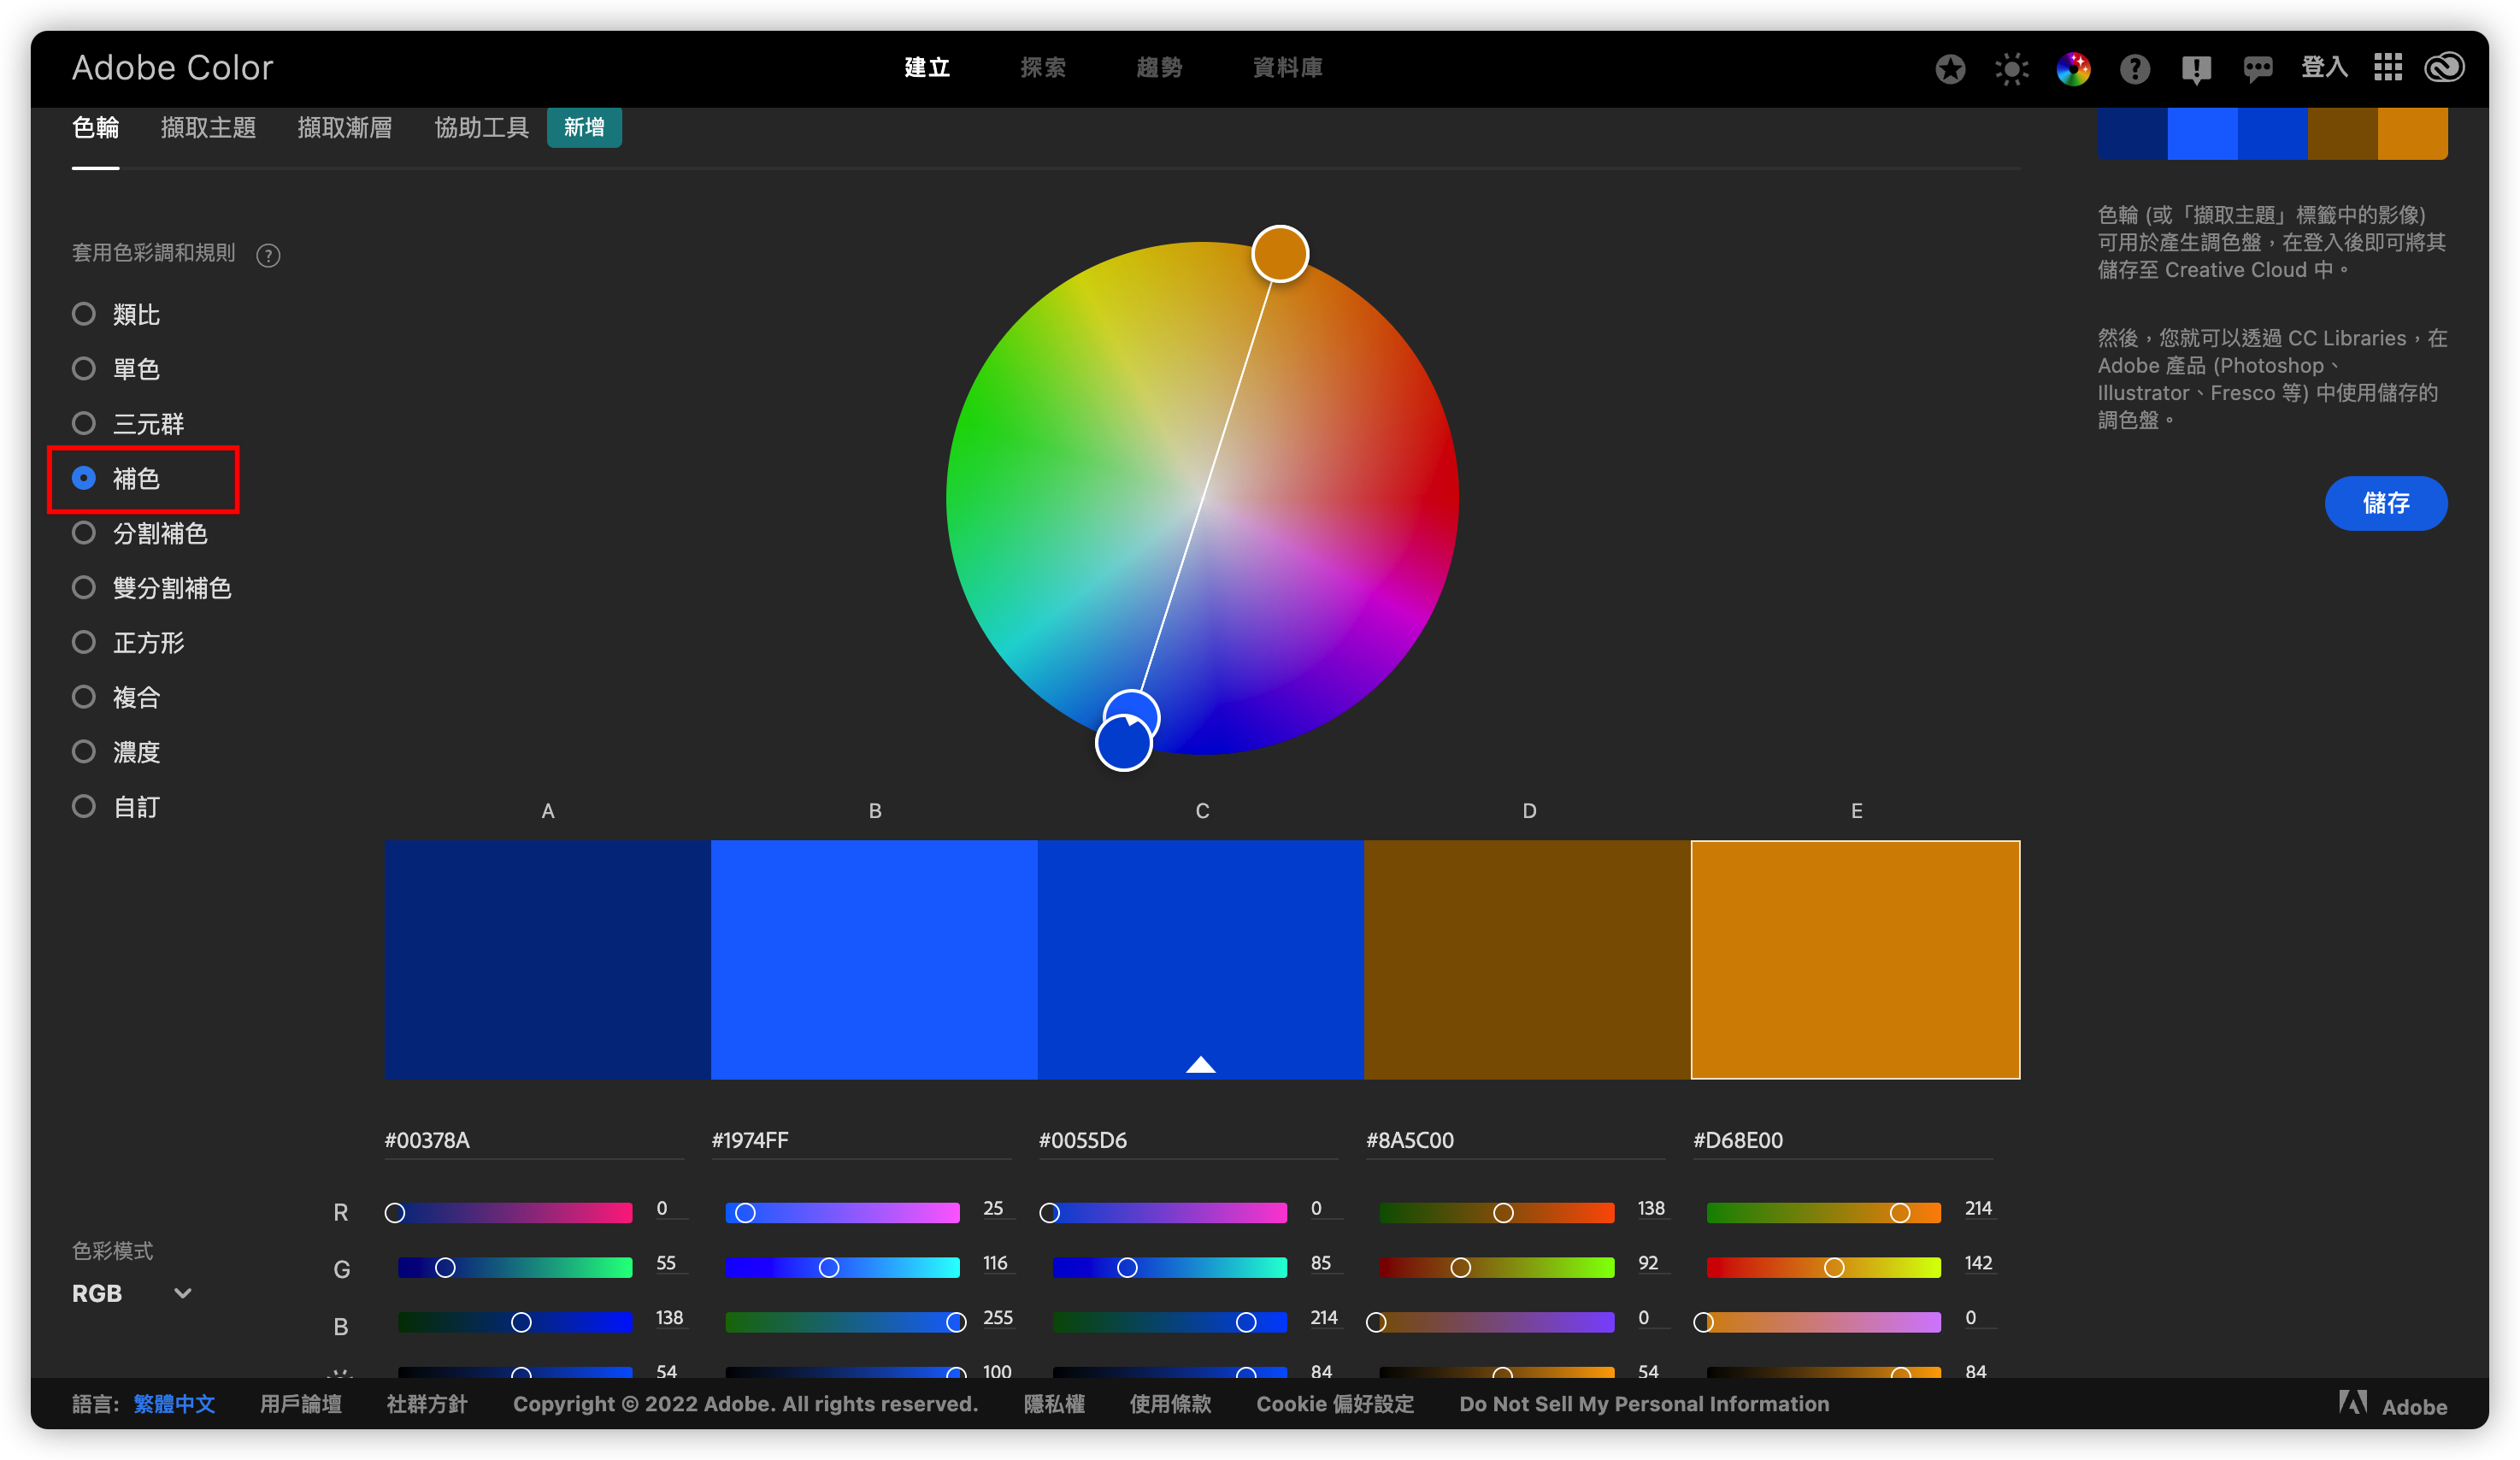Click the 儲存 save button
Screen dimensions: 2520x1460
tap(2386, 503)
